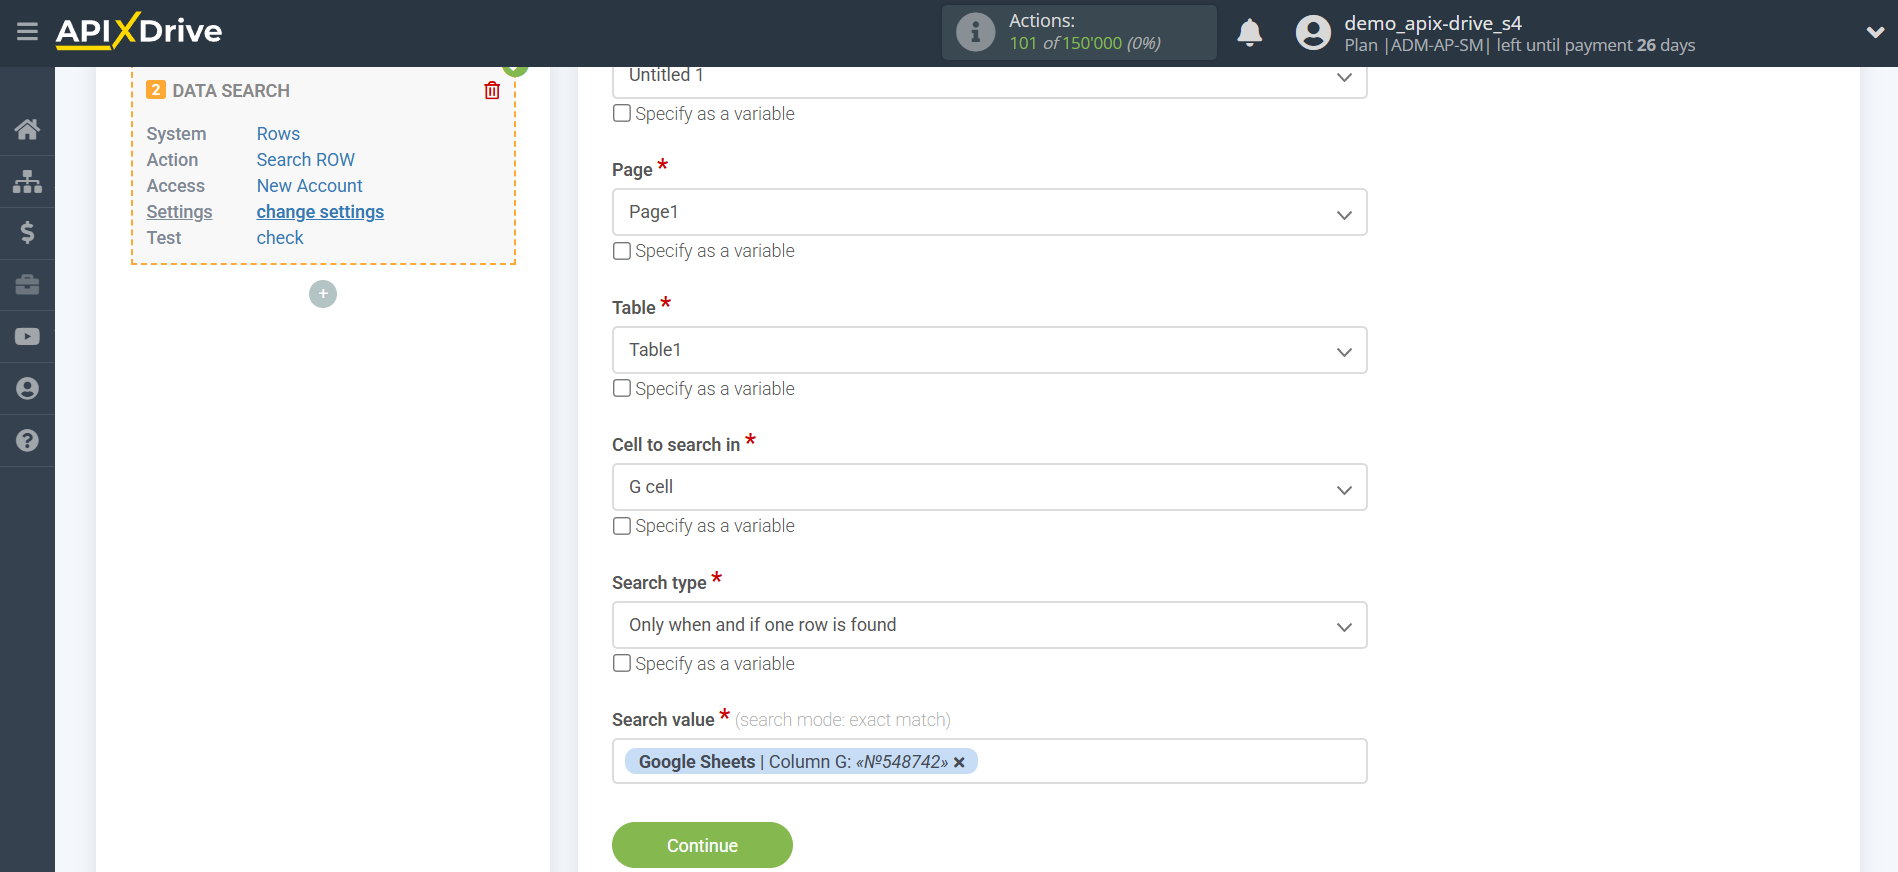Open the briefcase icon in the sidebar

[27, 284]
